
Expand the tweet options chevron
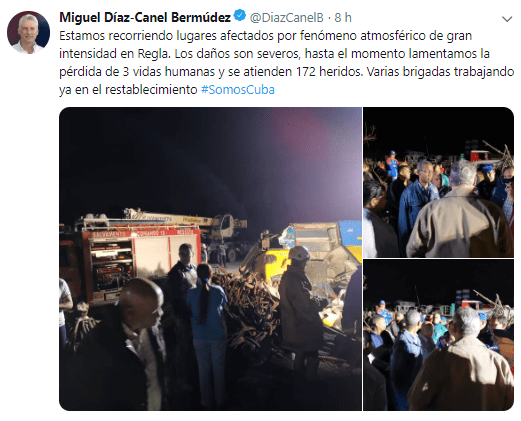pos(507,19)
